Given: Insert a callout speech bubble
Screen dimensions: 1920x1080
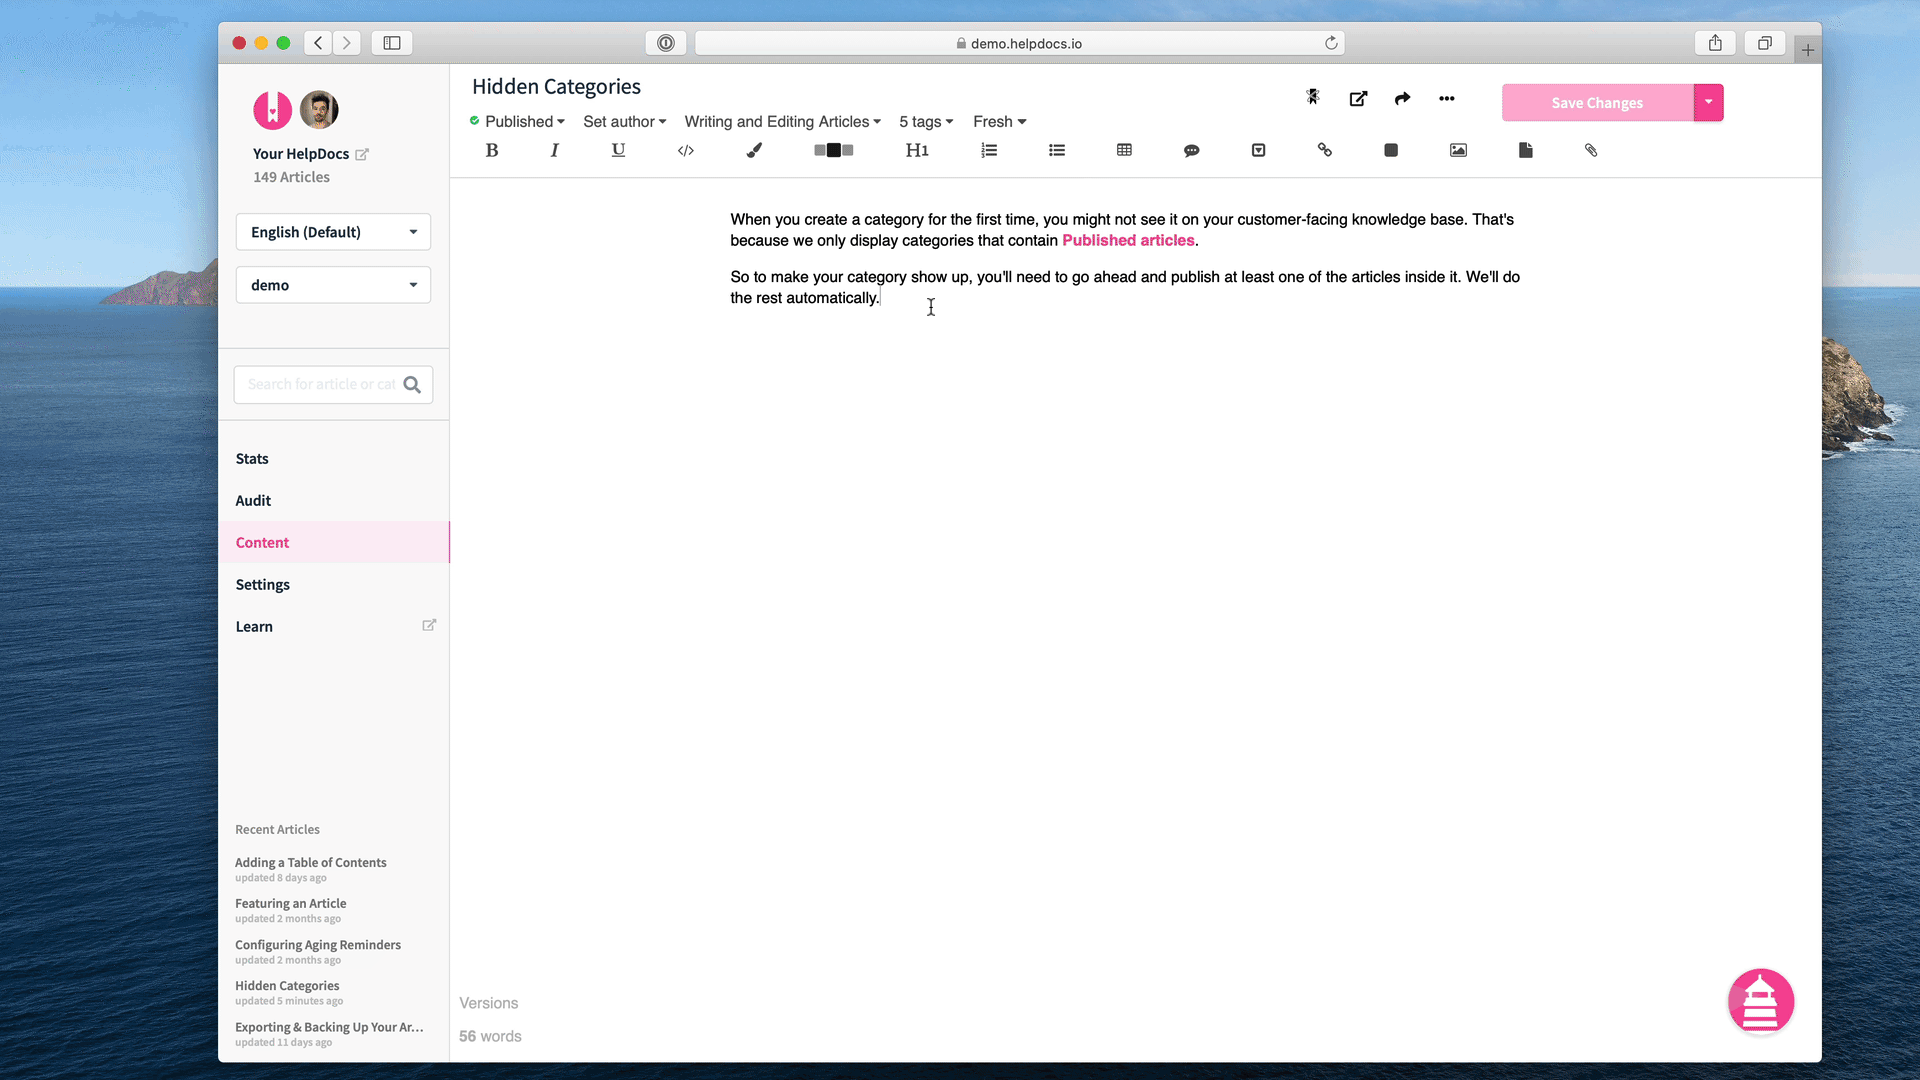Looking at the screenshot, I should click(1191, 150).
